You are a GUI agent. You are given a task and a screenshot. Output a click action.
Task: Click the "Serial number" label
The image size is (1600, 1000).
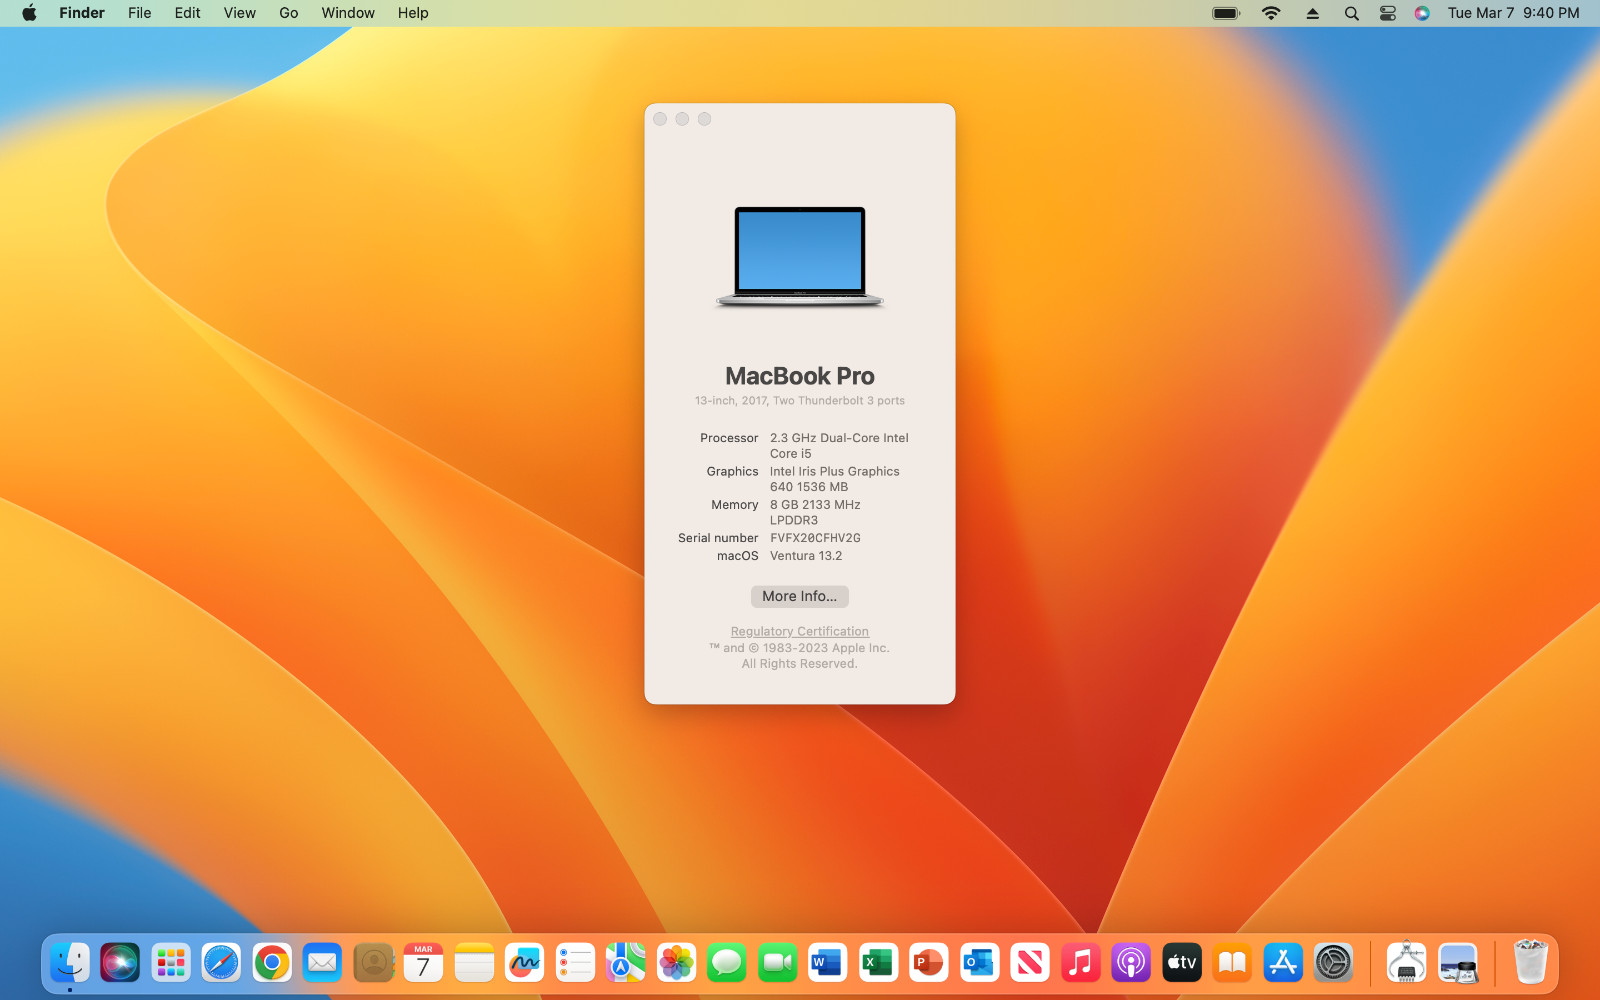click(x=718, y=538)
